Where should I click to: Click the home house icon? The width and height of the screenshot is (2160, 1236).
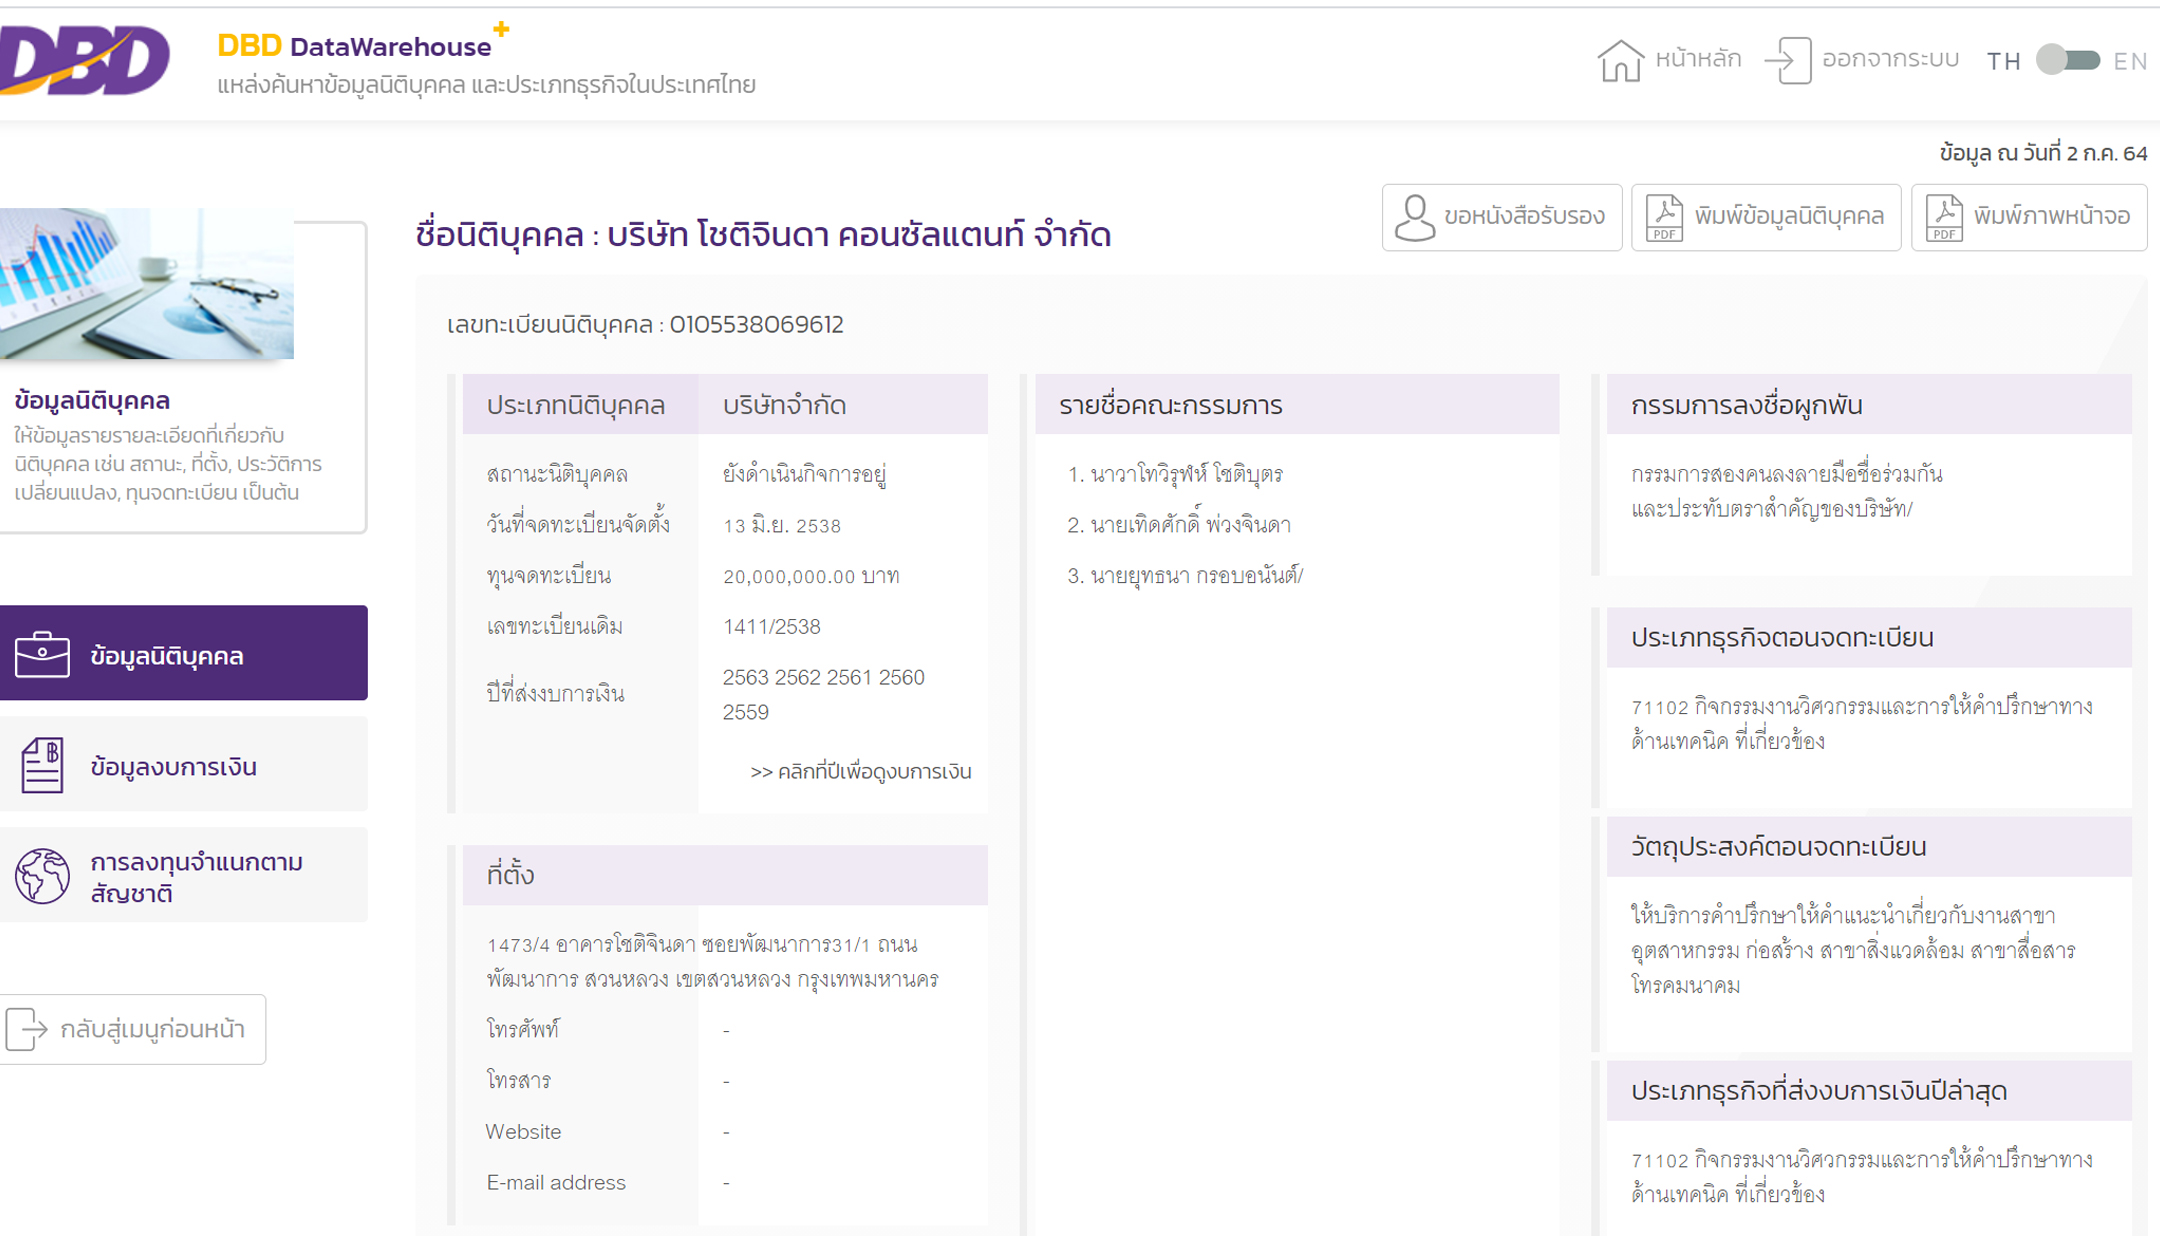coord(1620,60)
